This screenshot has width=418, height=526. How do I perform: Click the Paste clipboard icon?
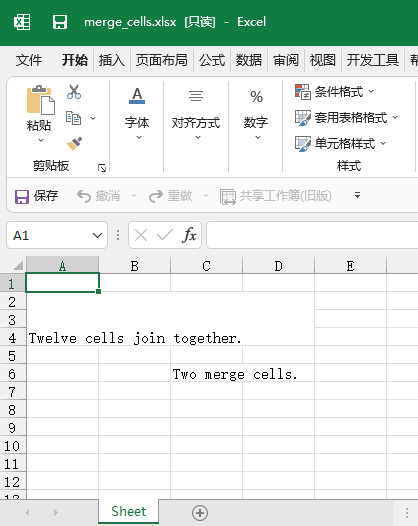point(40,100)
